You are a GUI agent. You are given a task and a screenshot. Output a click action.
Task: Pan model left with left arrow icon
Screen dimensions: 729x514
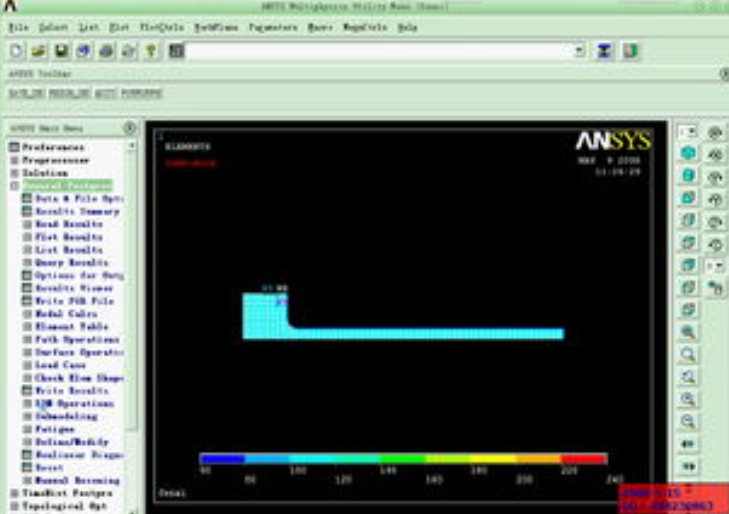coord(688,444)
